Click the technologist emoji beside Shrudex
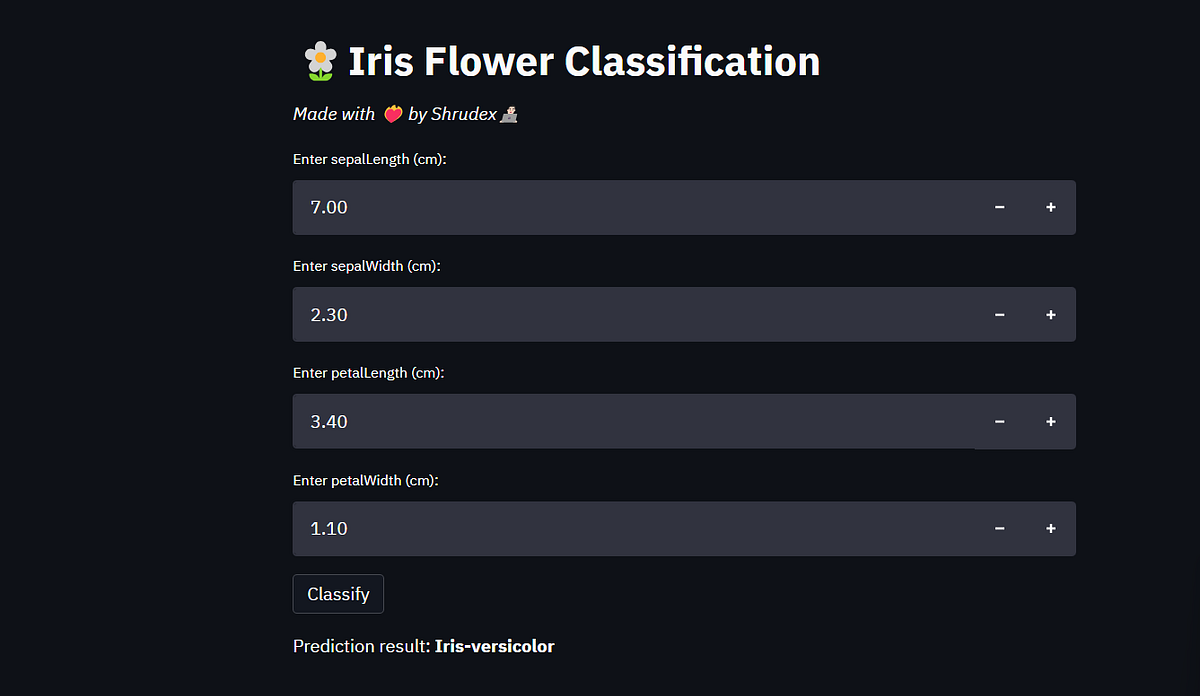This screenshot has width=1200, height=696. tap(509, 115)
